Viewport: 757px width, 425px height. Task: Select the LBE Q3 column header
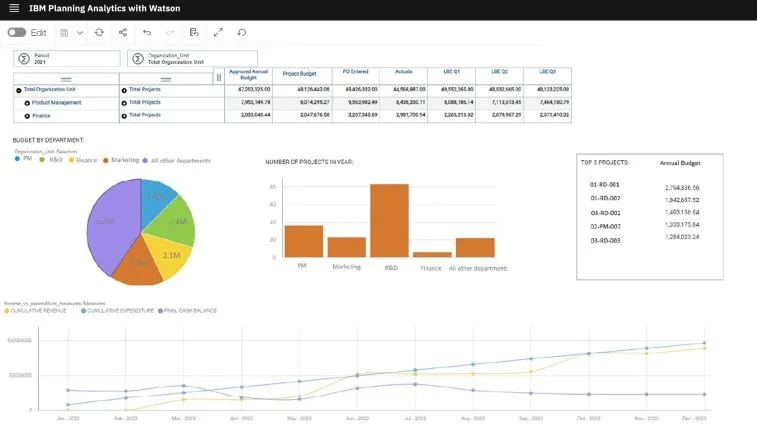click(547, 71)
